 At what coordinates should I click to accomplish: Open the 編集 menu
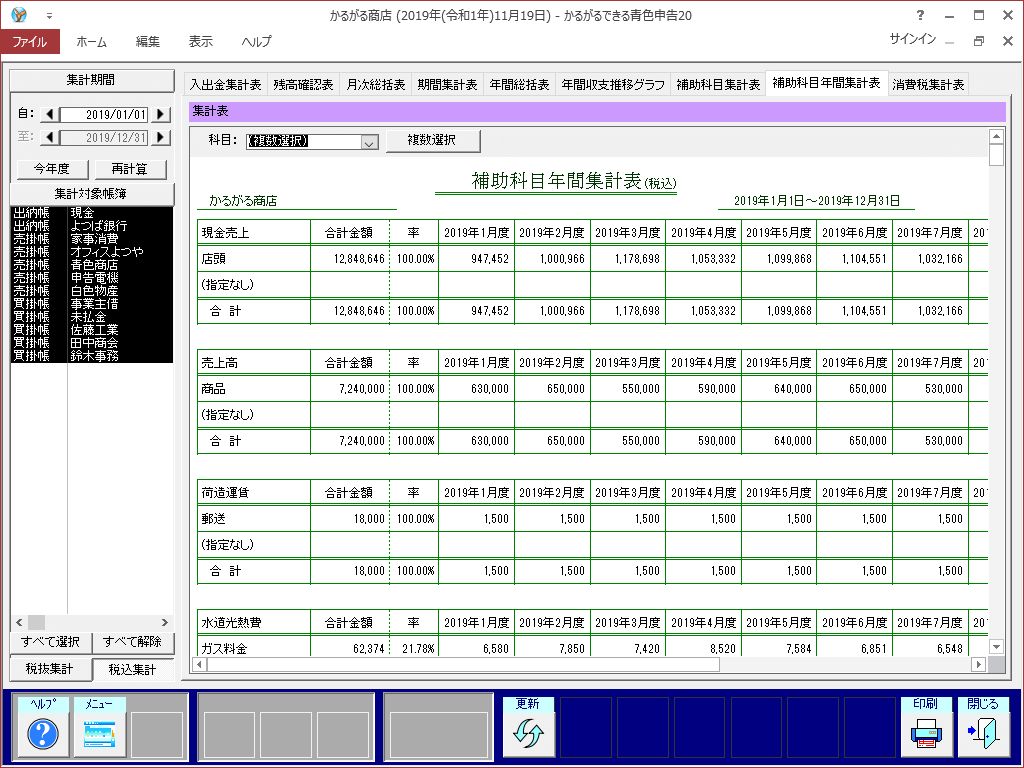[148, 42]
